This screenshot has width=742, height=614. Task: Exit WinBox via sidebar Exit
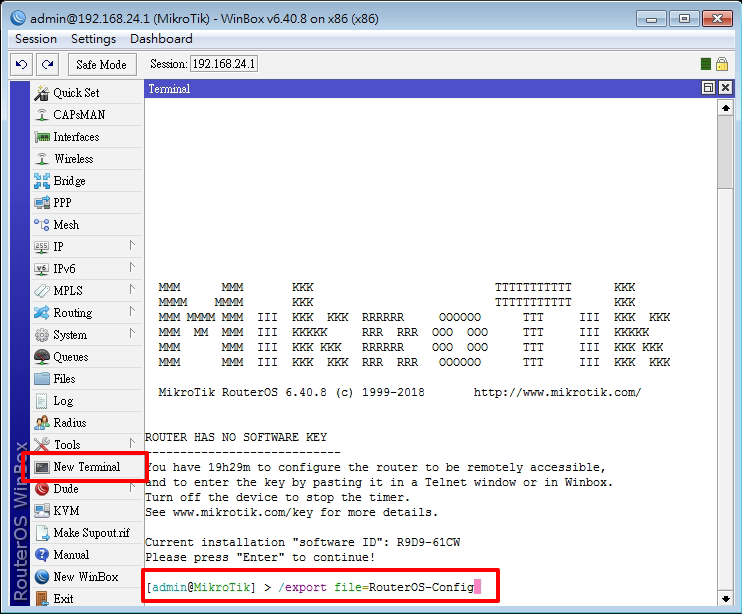87,599
